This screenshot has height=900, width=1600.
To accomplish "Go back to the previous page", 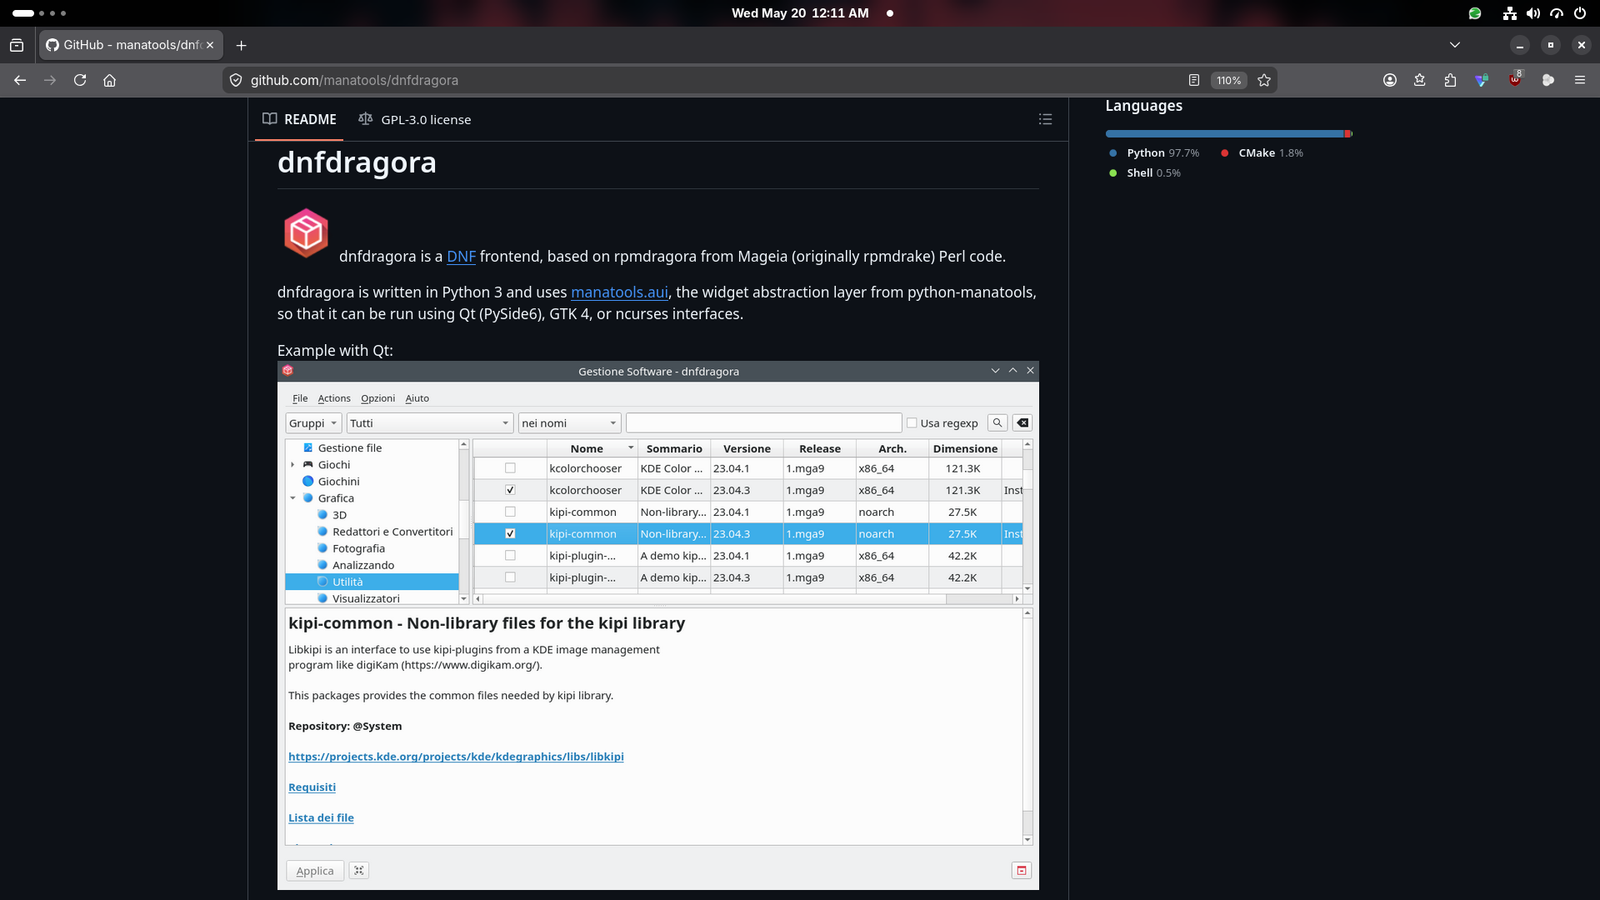I will pos(20,80).
